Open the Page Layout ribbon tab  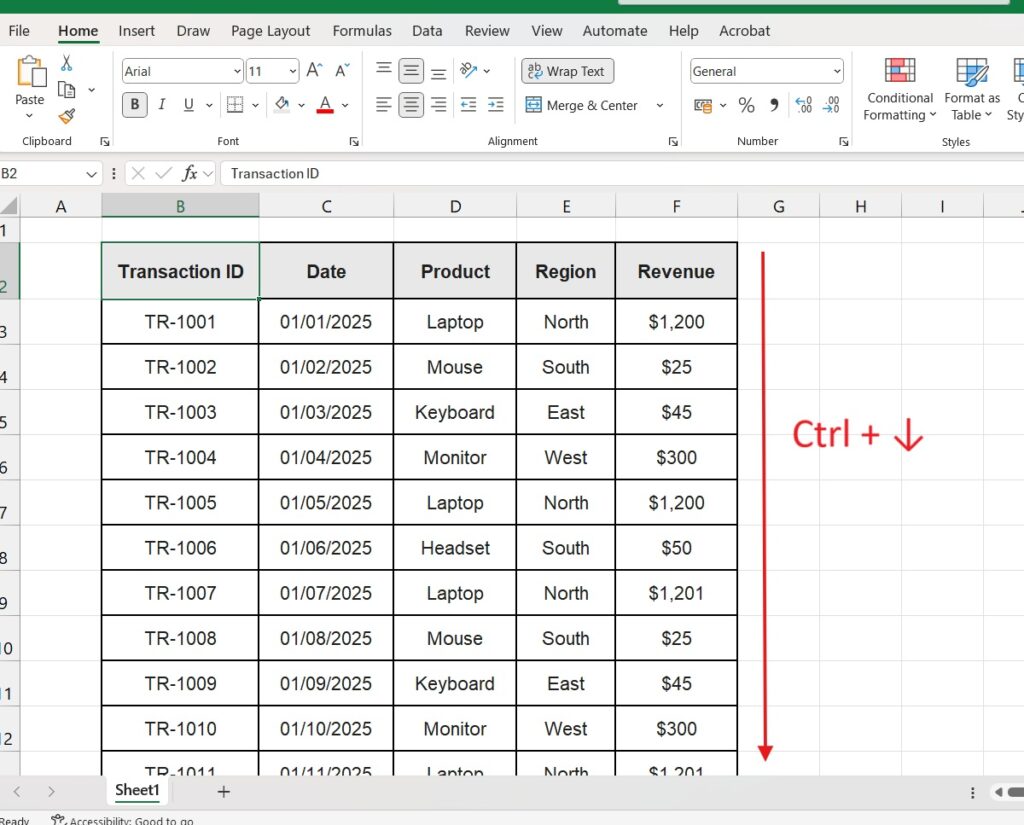[x=270, y=31]
